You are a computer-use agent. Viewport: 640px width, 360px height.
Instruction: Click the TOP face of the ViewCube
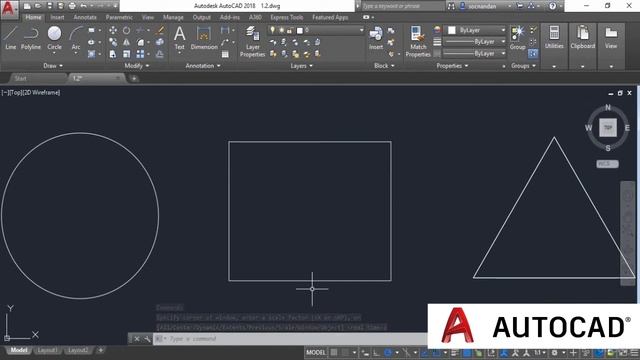tap(608, 128)
